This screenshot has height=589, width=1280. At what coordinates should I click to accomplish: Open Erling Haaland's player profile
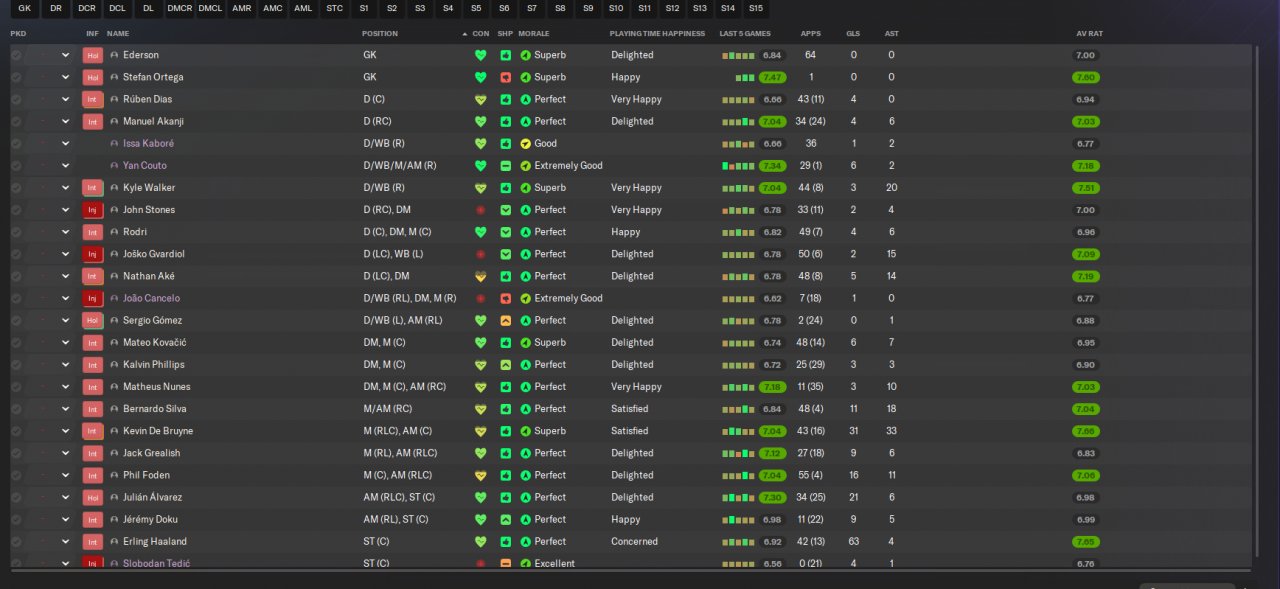155,541
